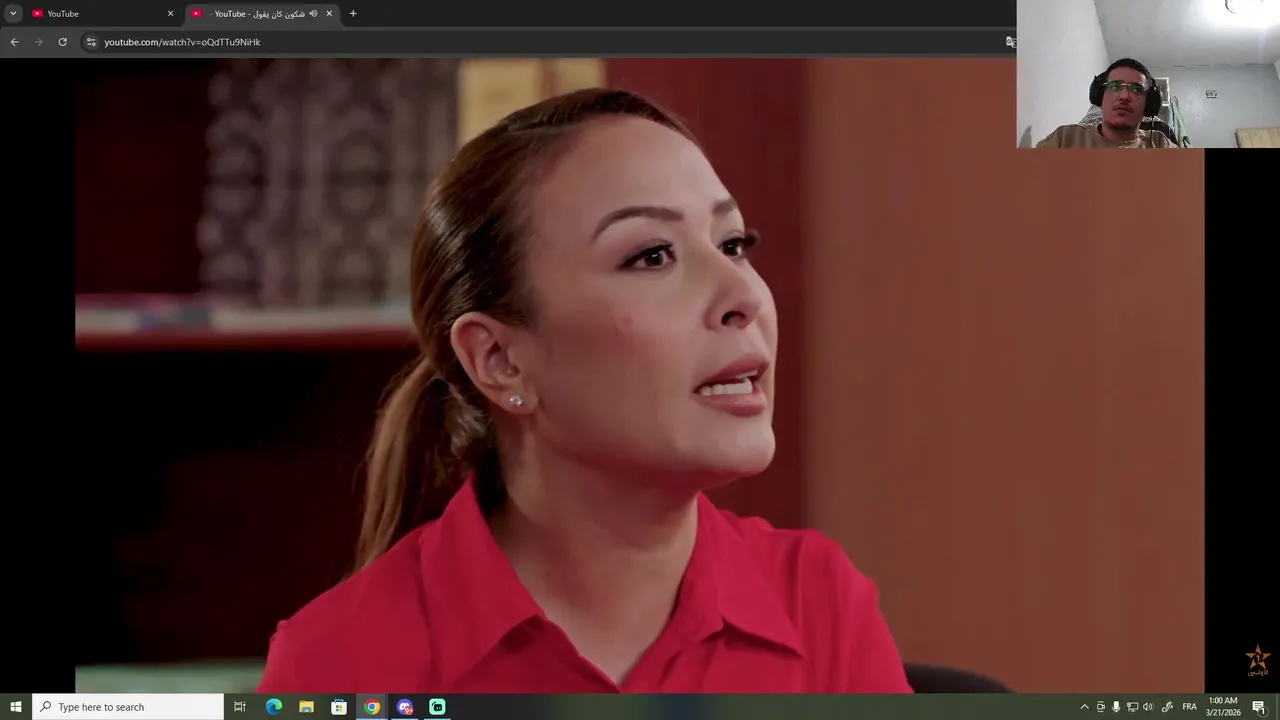Go back to previous page
This screenshot has height=720, width=1280.
click(x=14, y=42)
